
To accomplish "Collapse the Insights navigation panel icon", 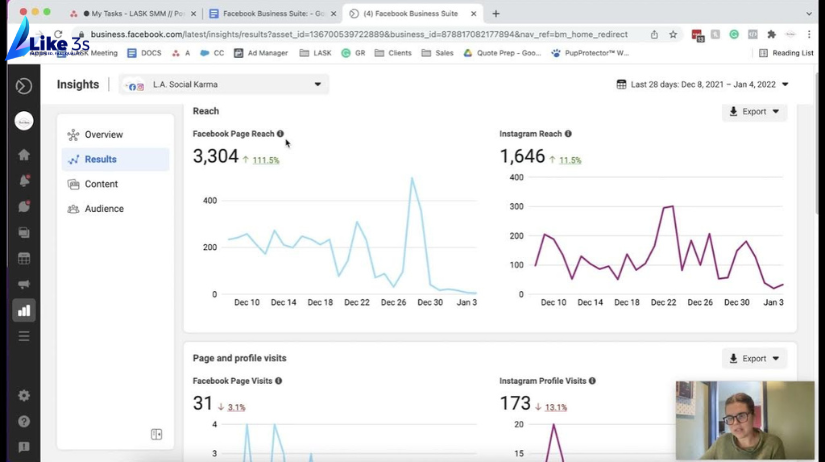I will [156, 434].
